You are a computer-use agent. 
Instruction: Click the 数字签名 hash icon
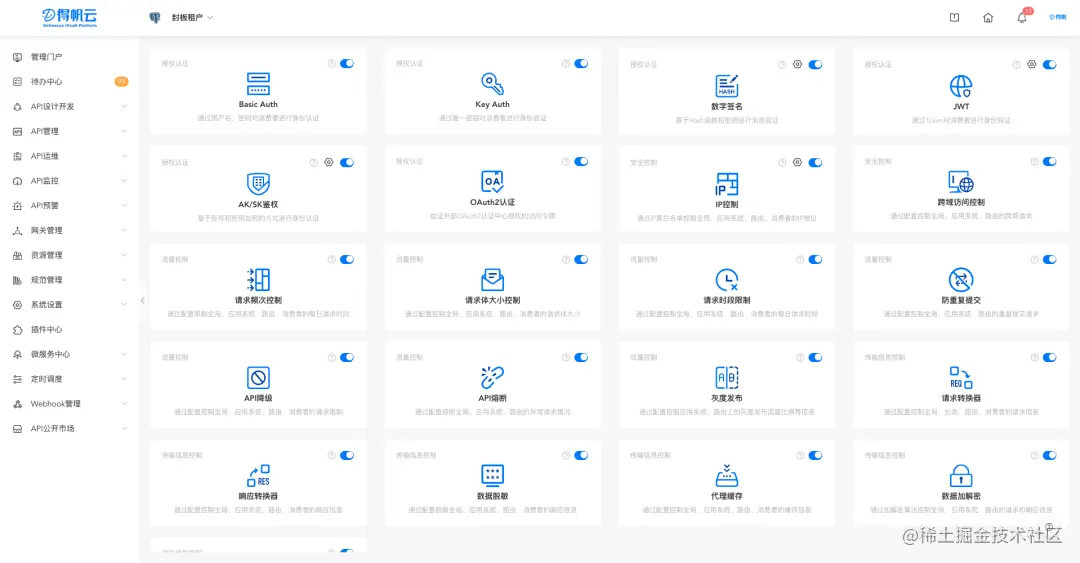(x=727, y=86)
